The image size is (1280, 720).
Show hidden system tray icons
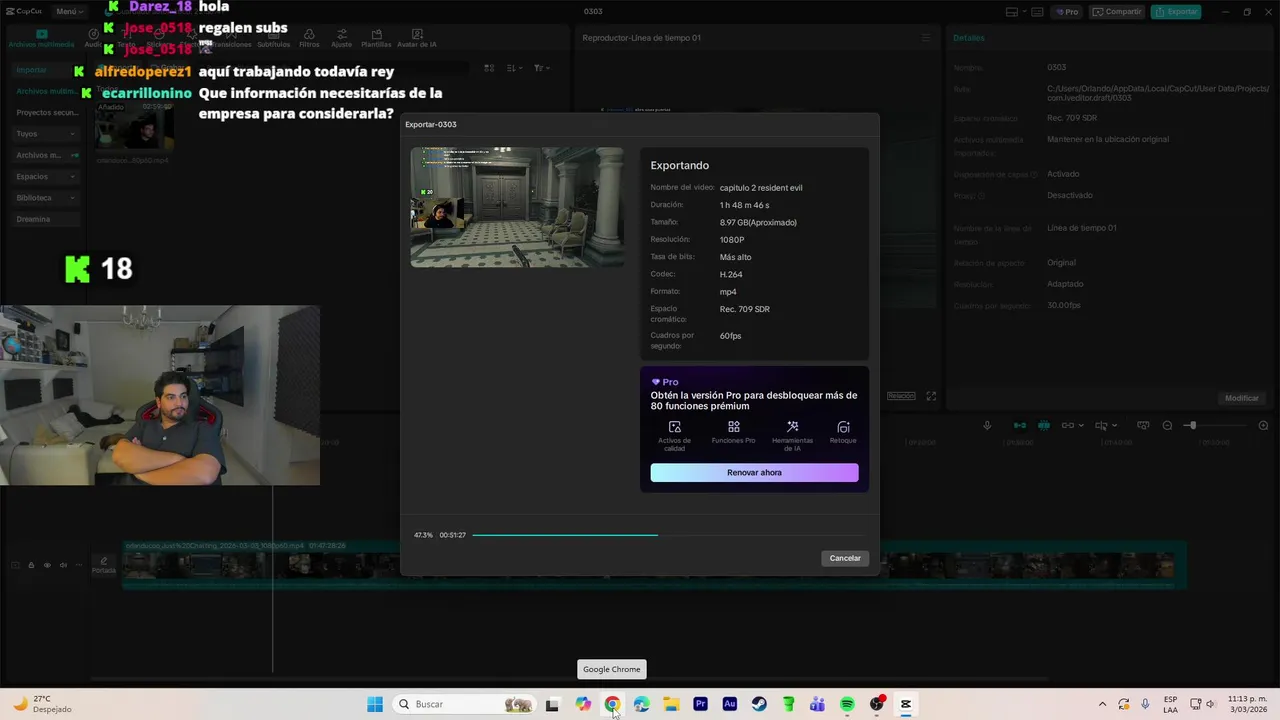pos(1102,704)
